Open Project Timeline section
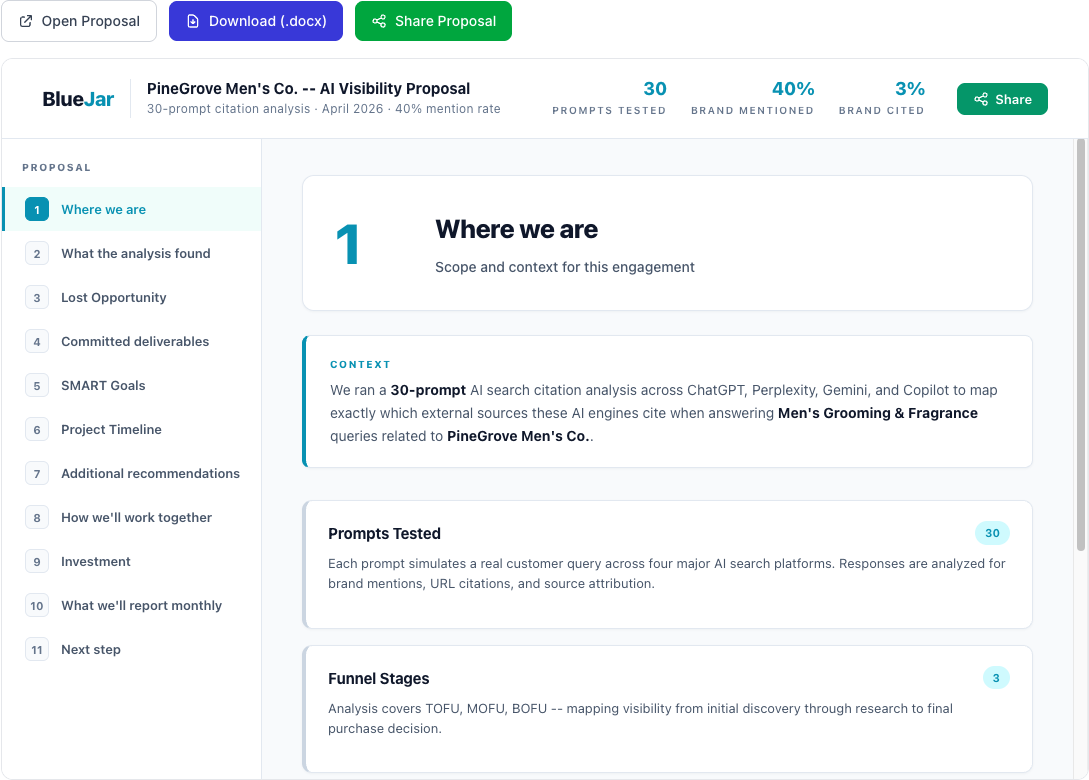 coord(132,429)
